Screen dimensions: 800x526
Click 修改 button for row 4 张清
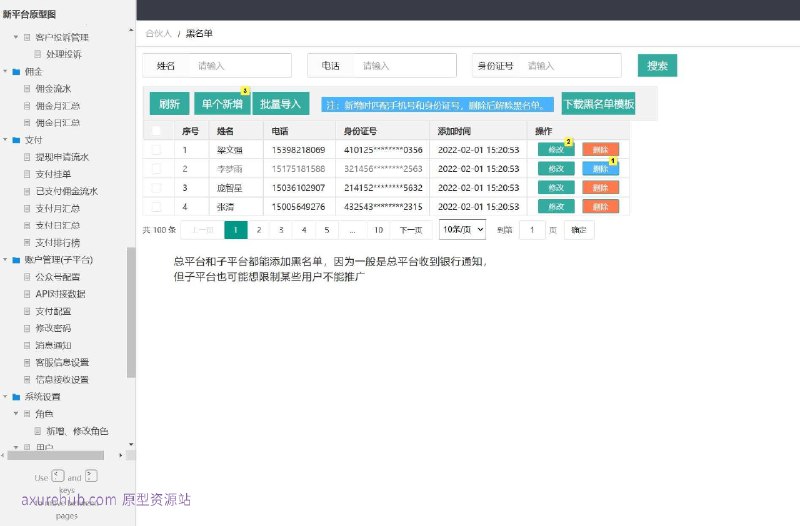556,207
